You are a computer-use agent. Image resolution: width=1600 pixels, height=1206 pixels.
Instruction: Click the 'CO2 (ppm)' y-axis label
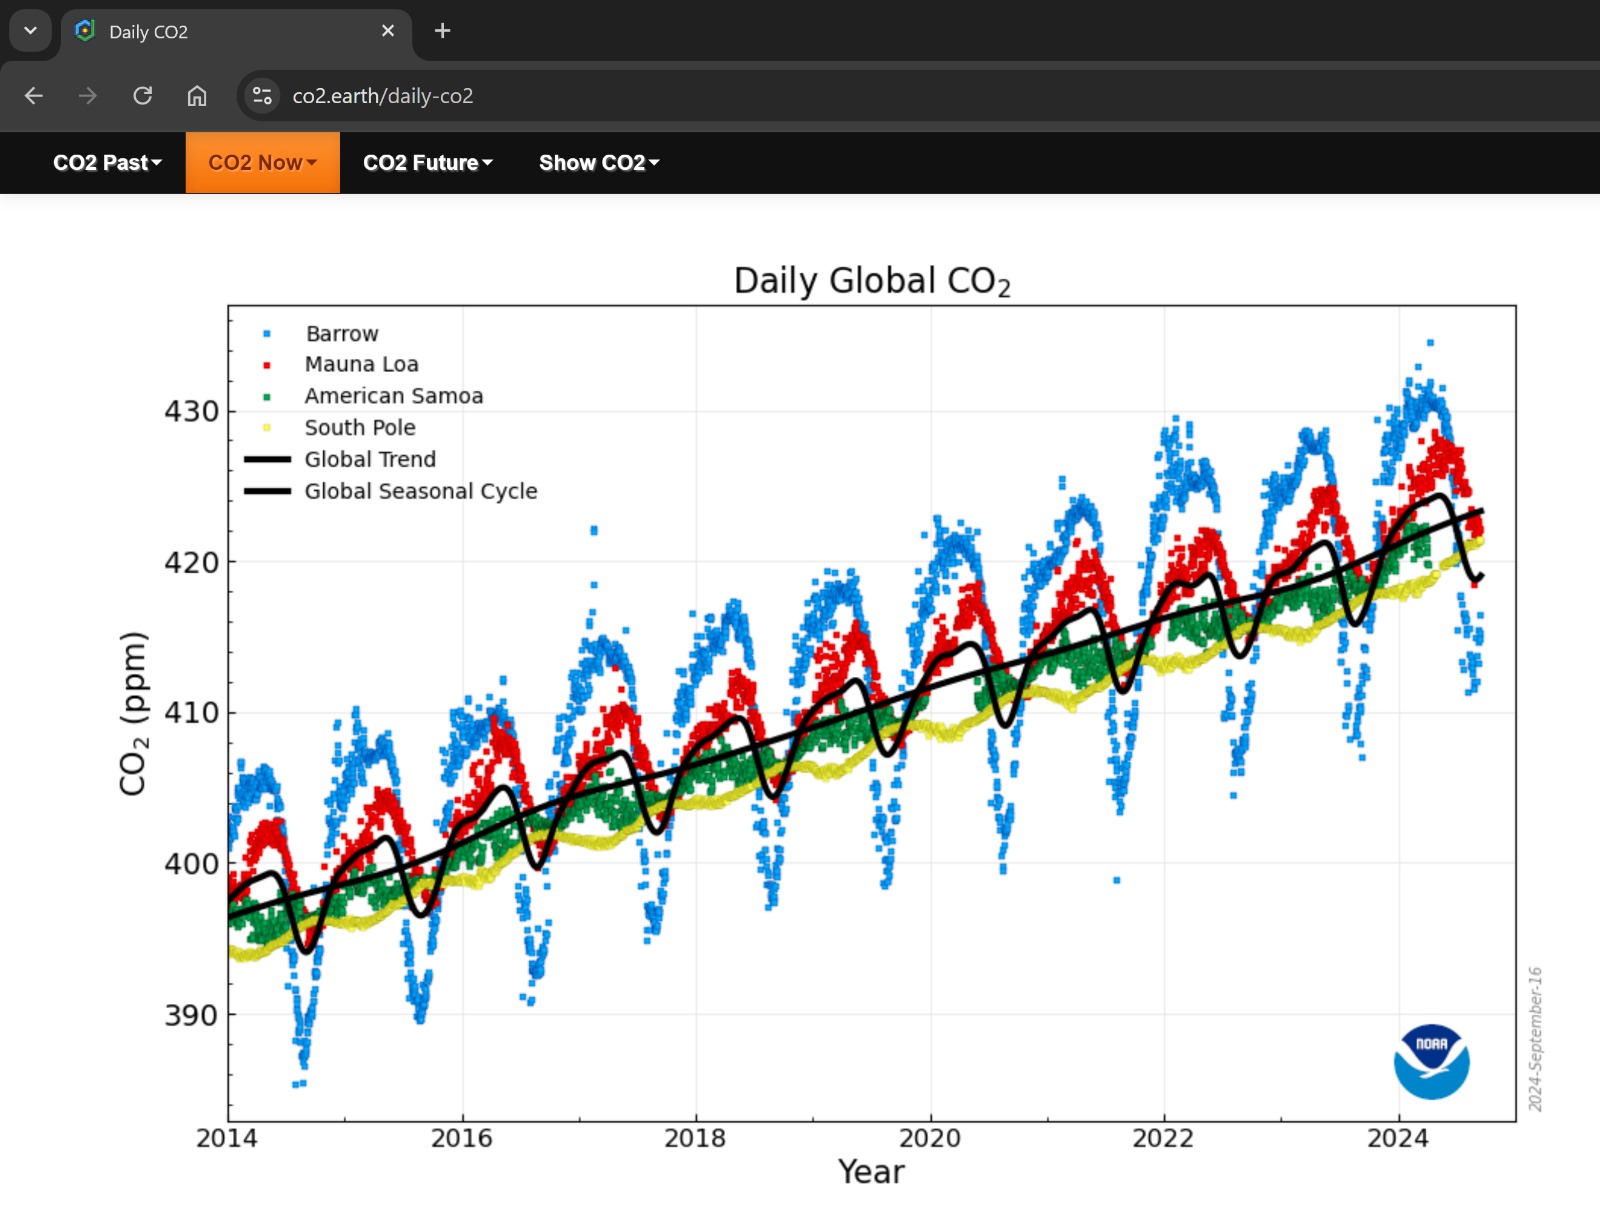(x=133, y=713)
